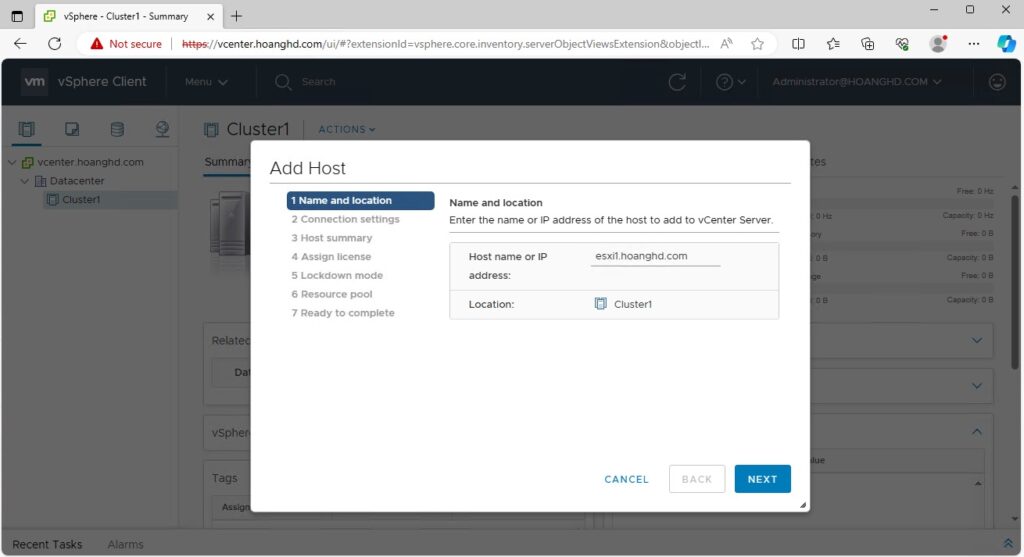
Task: Open a new browser tab
Action: (236, 16)
